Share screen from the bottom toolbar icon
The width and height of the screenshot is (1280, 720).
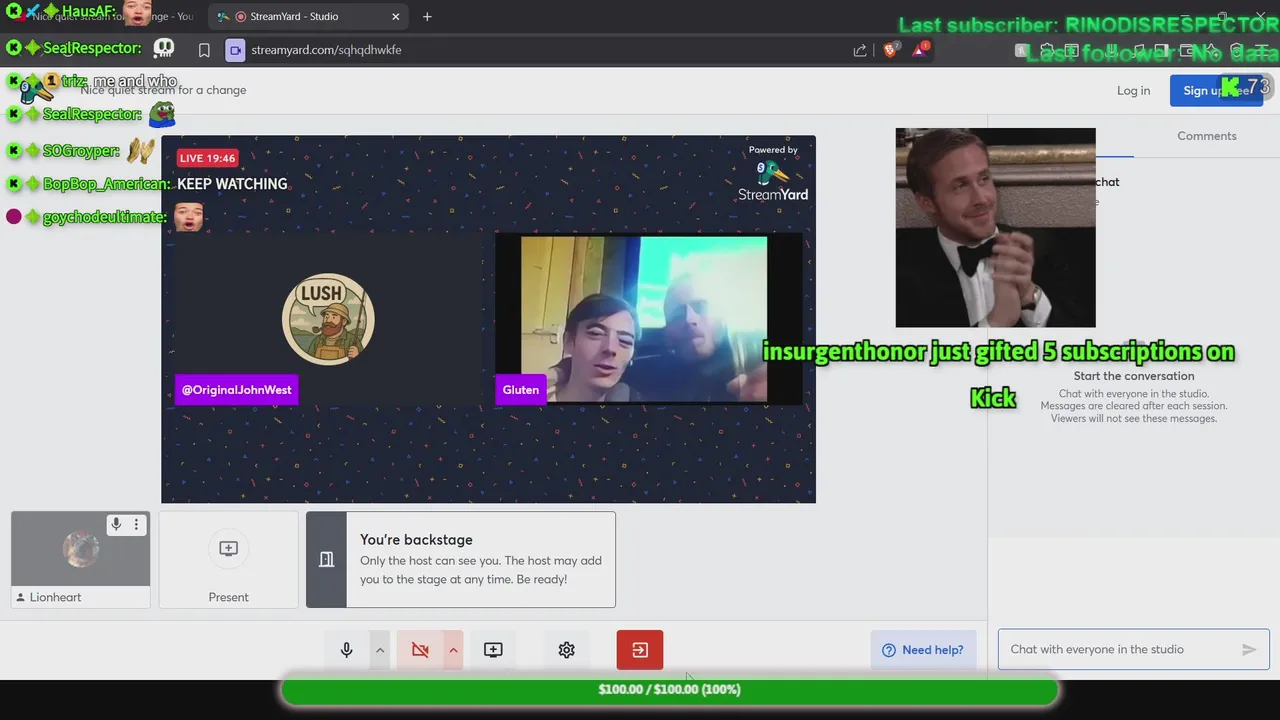tap(493, 650)
